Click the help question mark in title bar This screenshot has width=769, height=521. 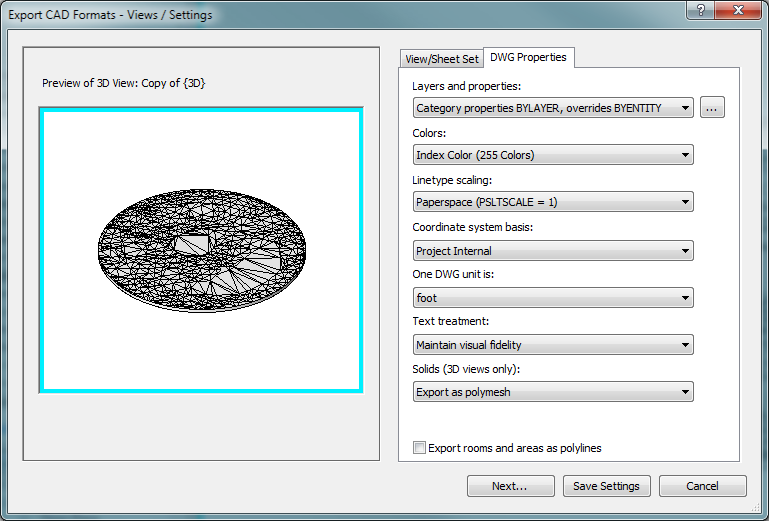700,10
